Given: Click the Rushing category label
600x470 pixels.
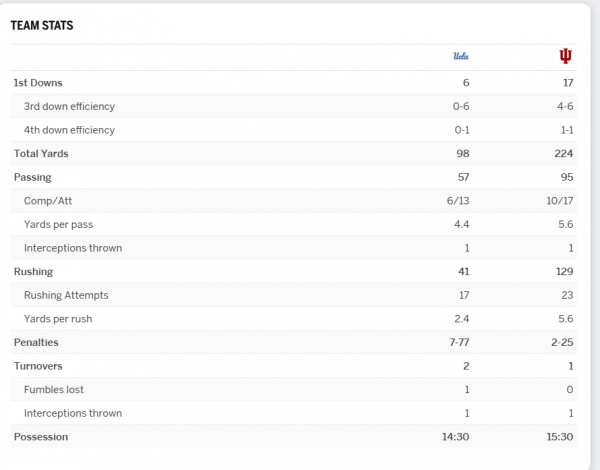Looking at the screenshot, I should pos(33,271).
